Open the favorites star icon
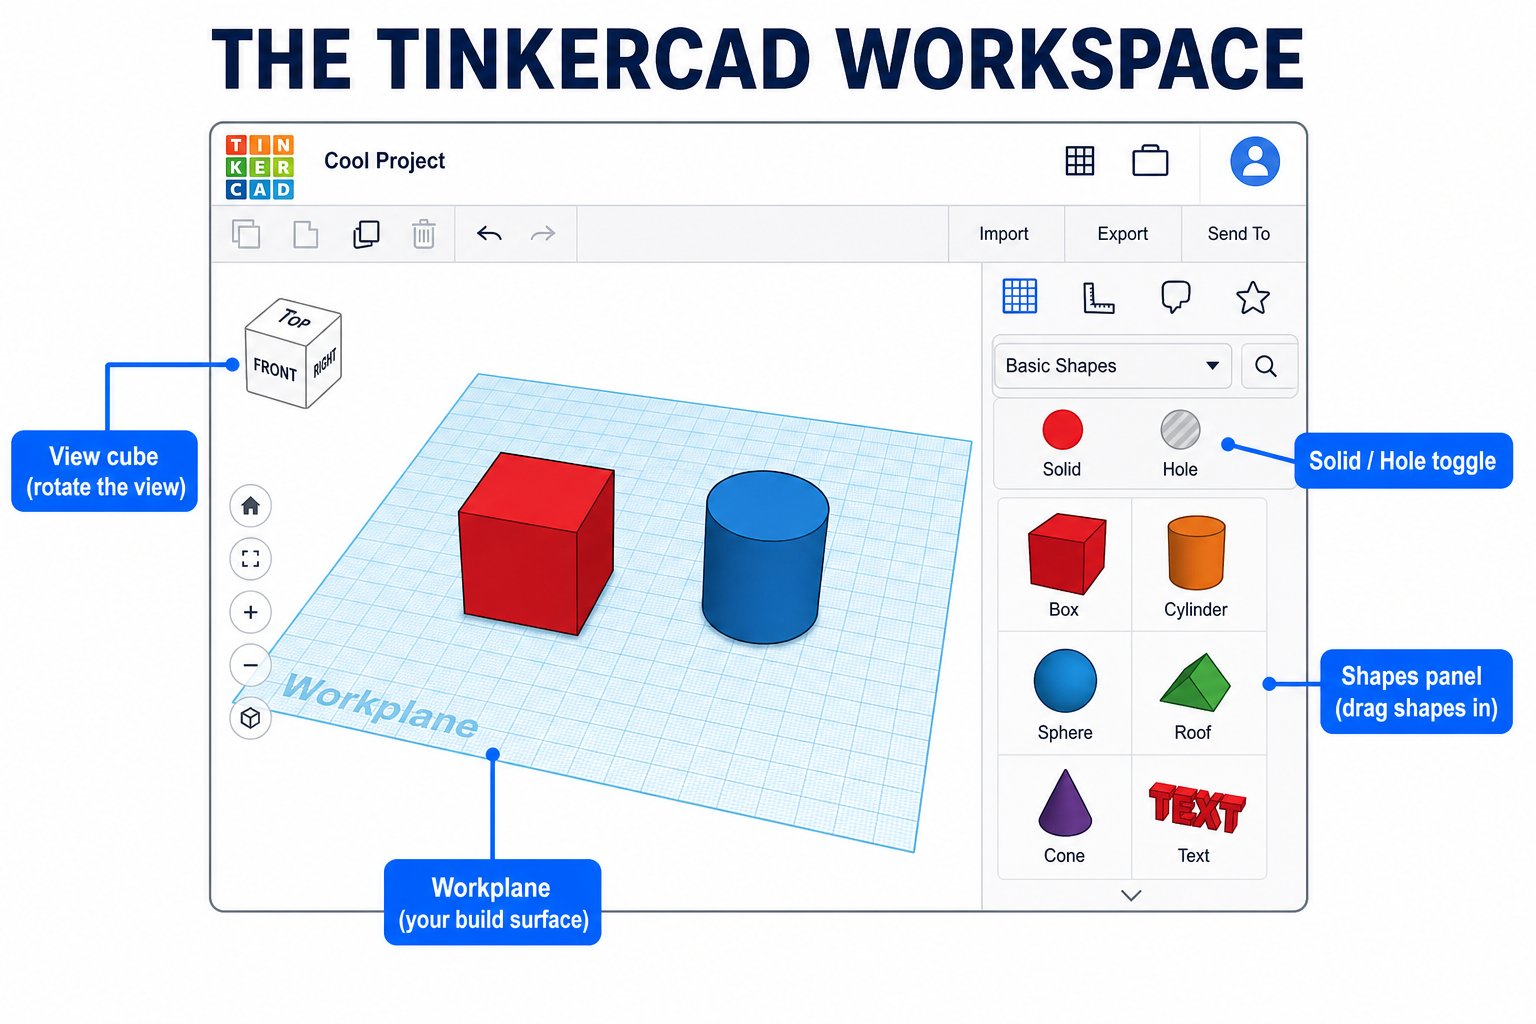 coord(1253,298)
